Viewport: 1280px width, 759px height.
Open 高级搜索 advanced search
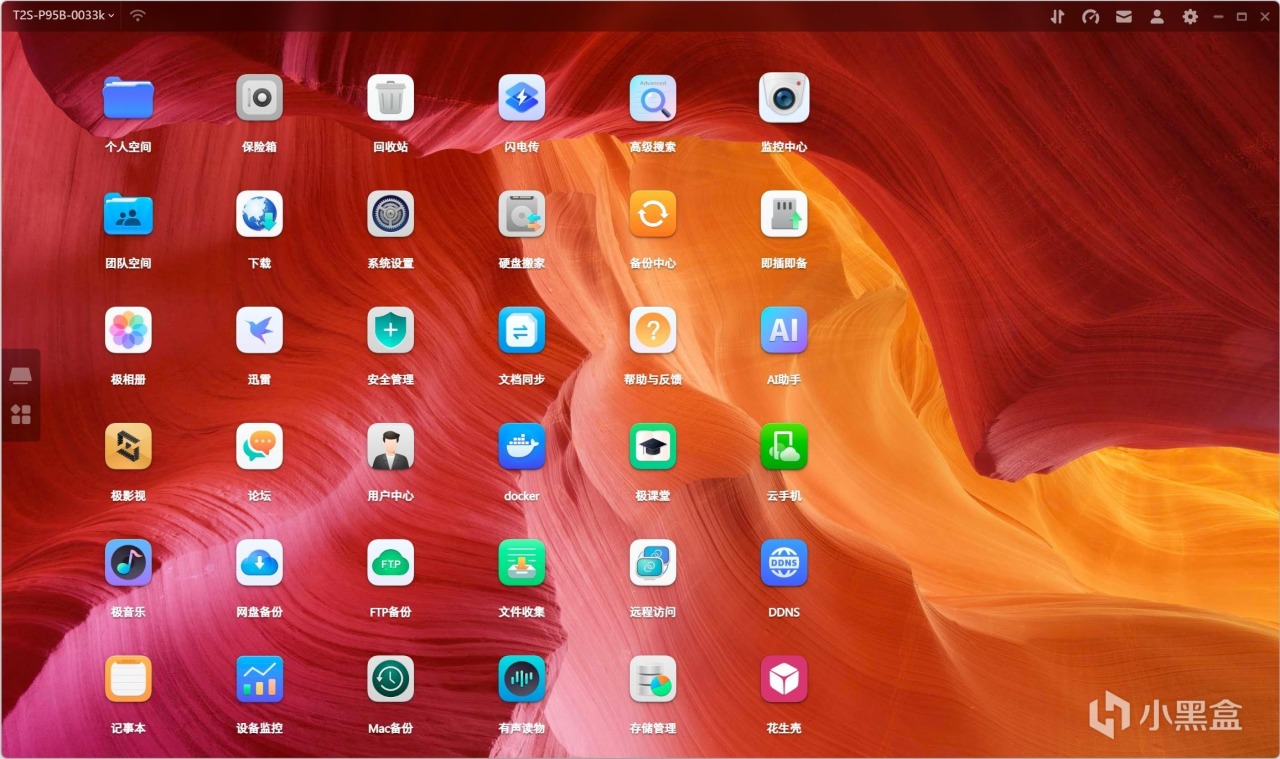click(653, 98)
